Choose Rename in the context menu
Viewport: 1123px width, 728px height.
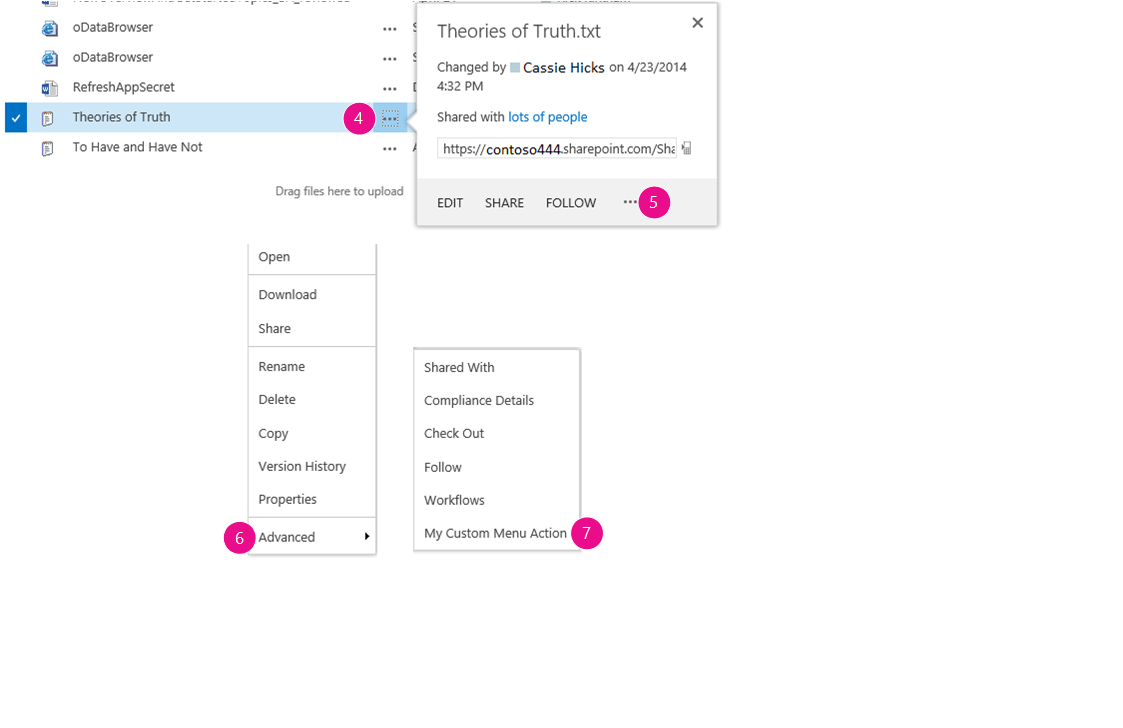pos(280,366)
